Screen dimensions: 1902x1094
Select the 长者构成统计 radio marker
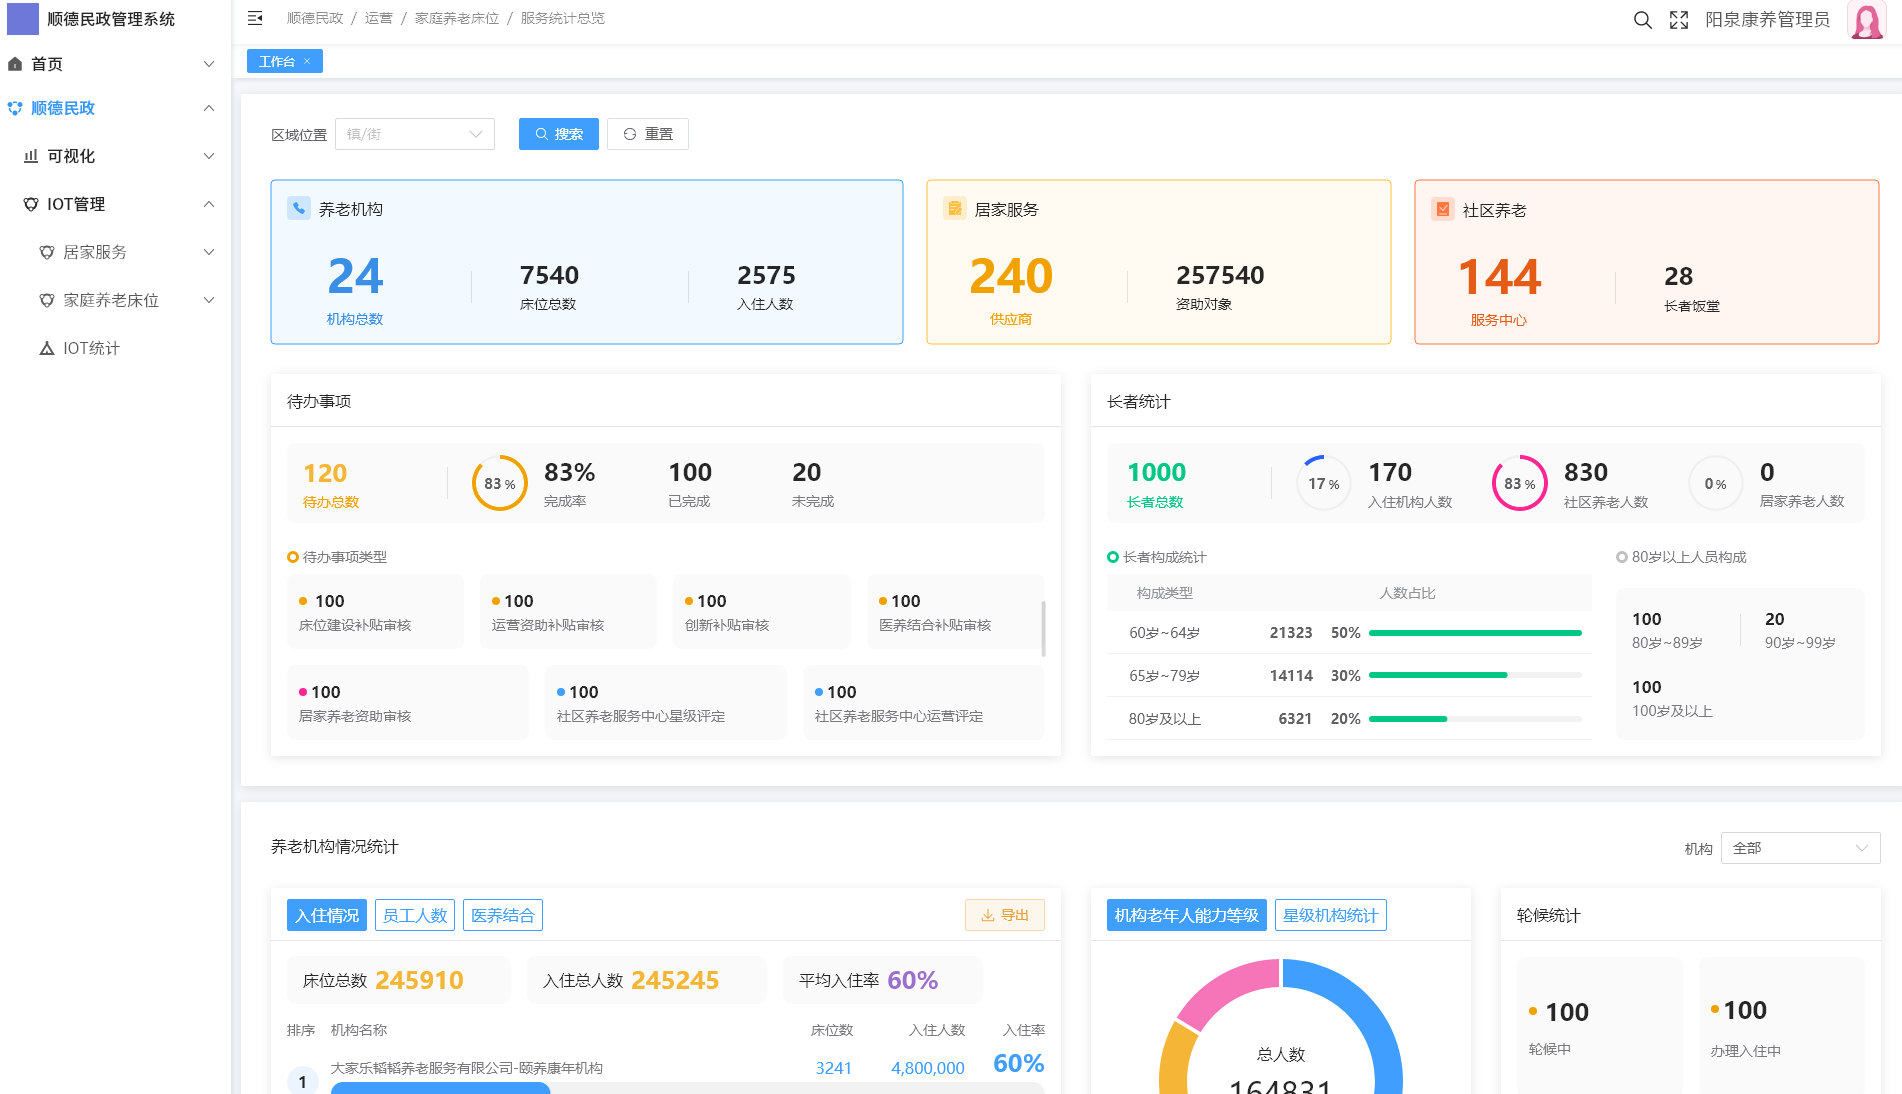point(1113,557)
